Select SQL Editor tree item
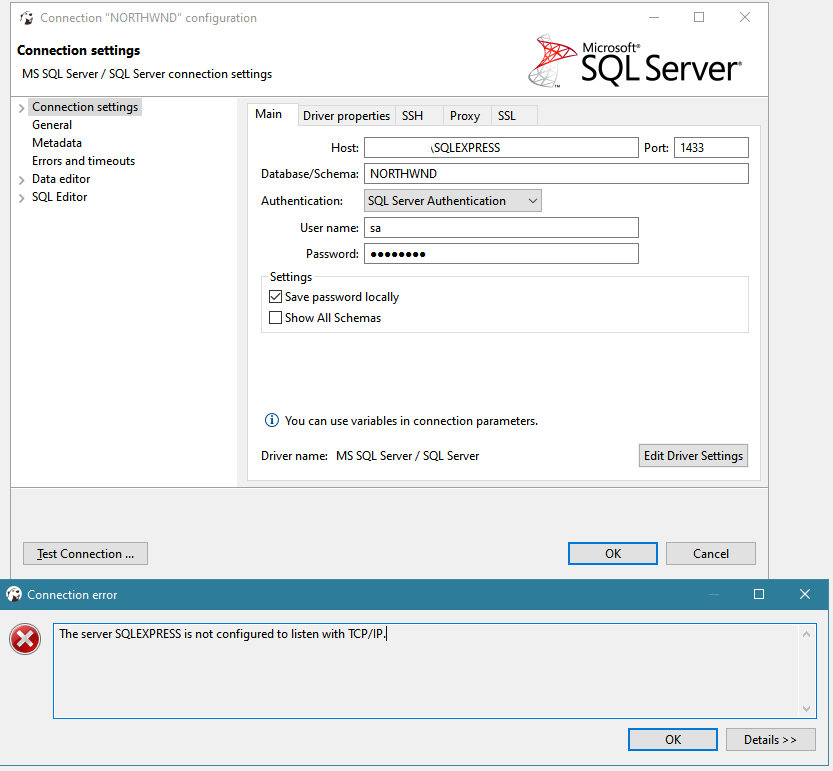 [60, 197]
